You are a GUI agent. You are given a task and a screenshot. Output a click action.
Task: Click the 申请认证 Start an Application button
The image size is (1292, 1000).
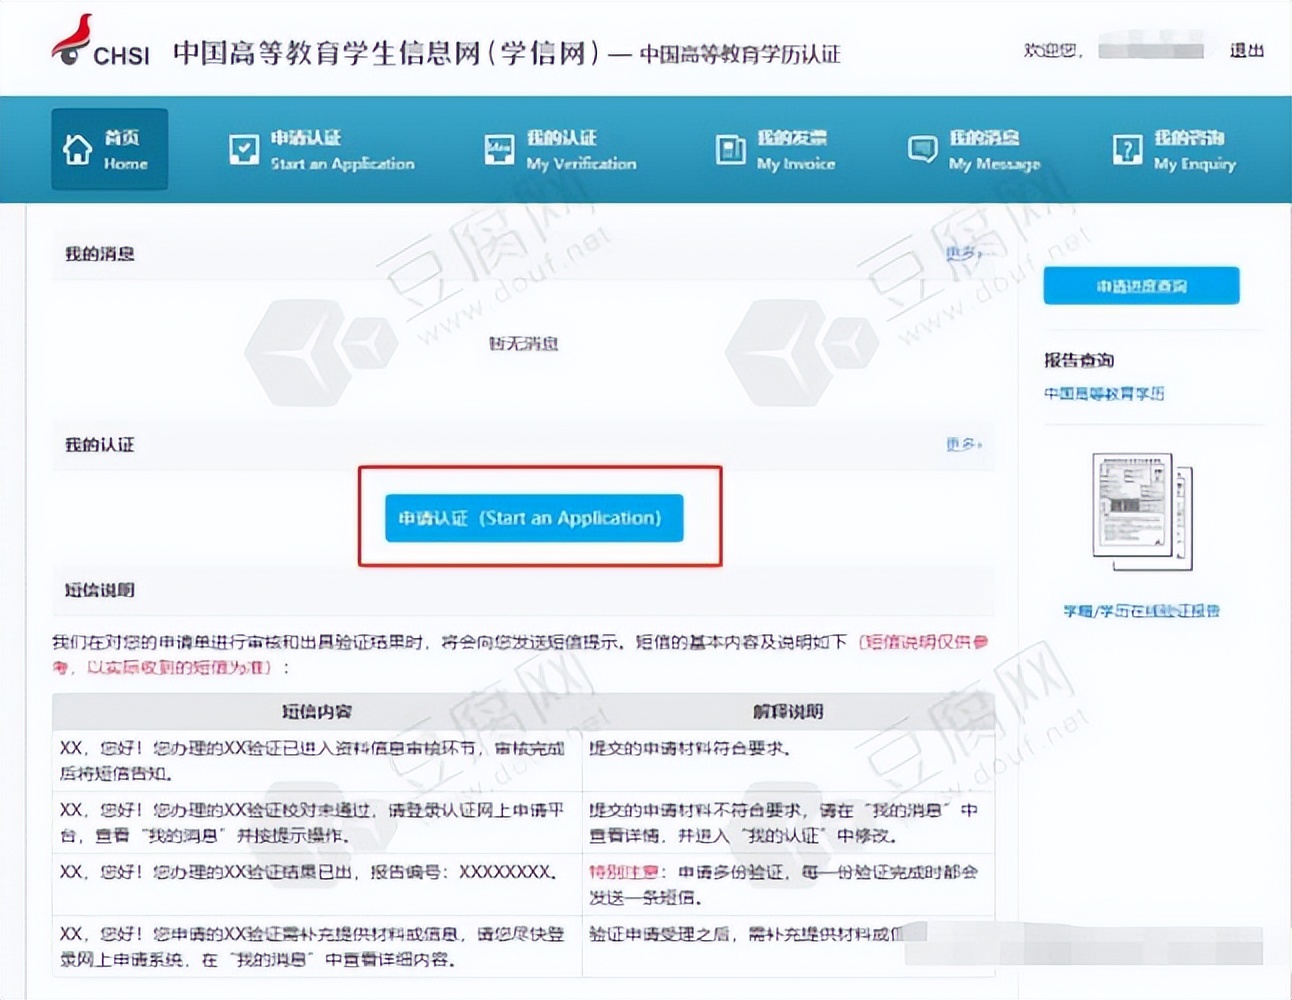(x=533, y=518)
